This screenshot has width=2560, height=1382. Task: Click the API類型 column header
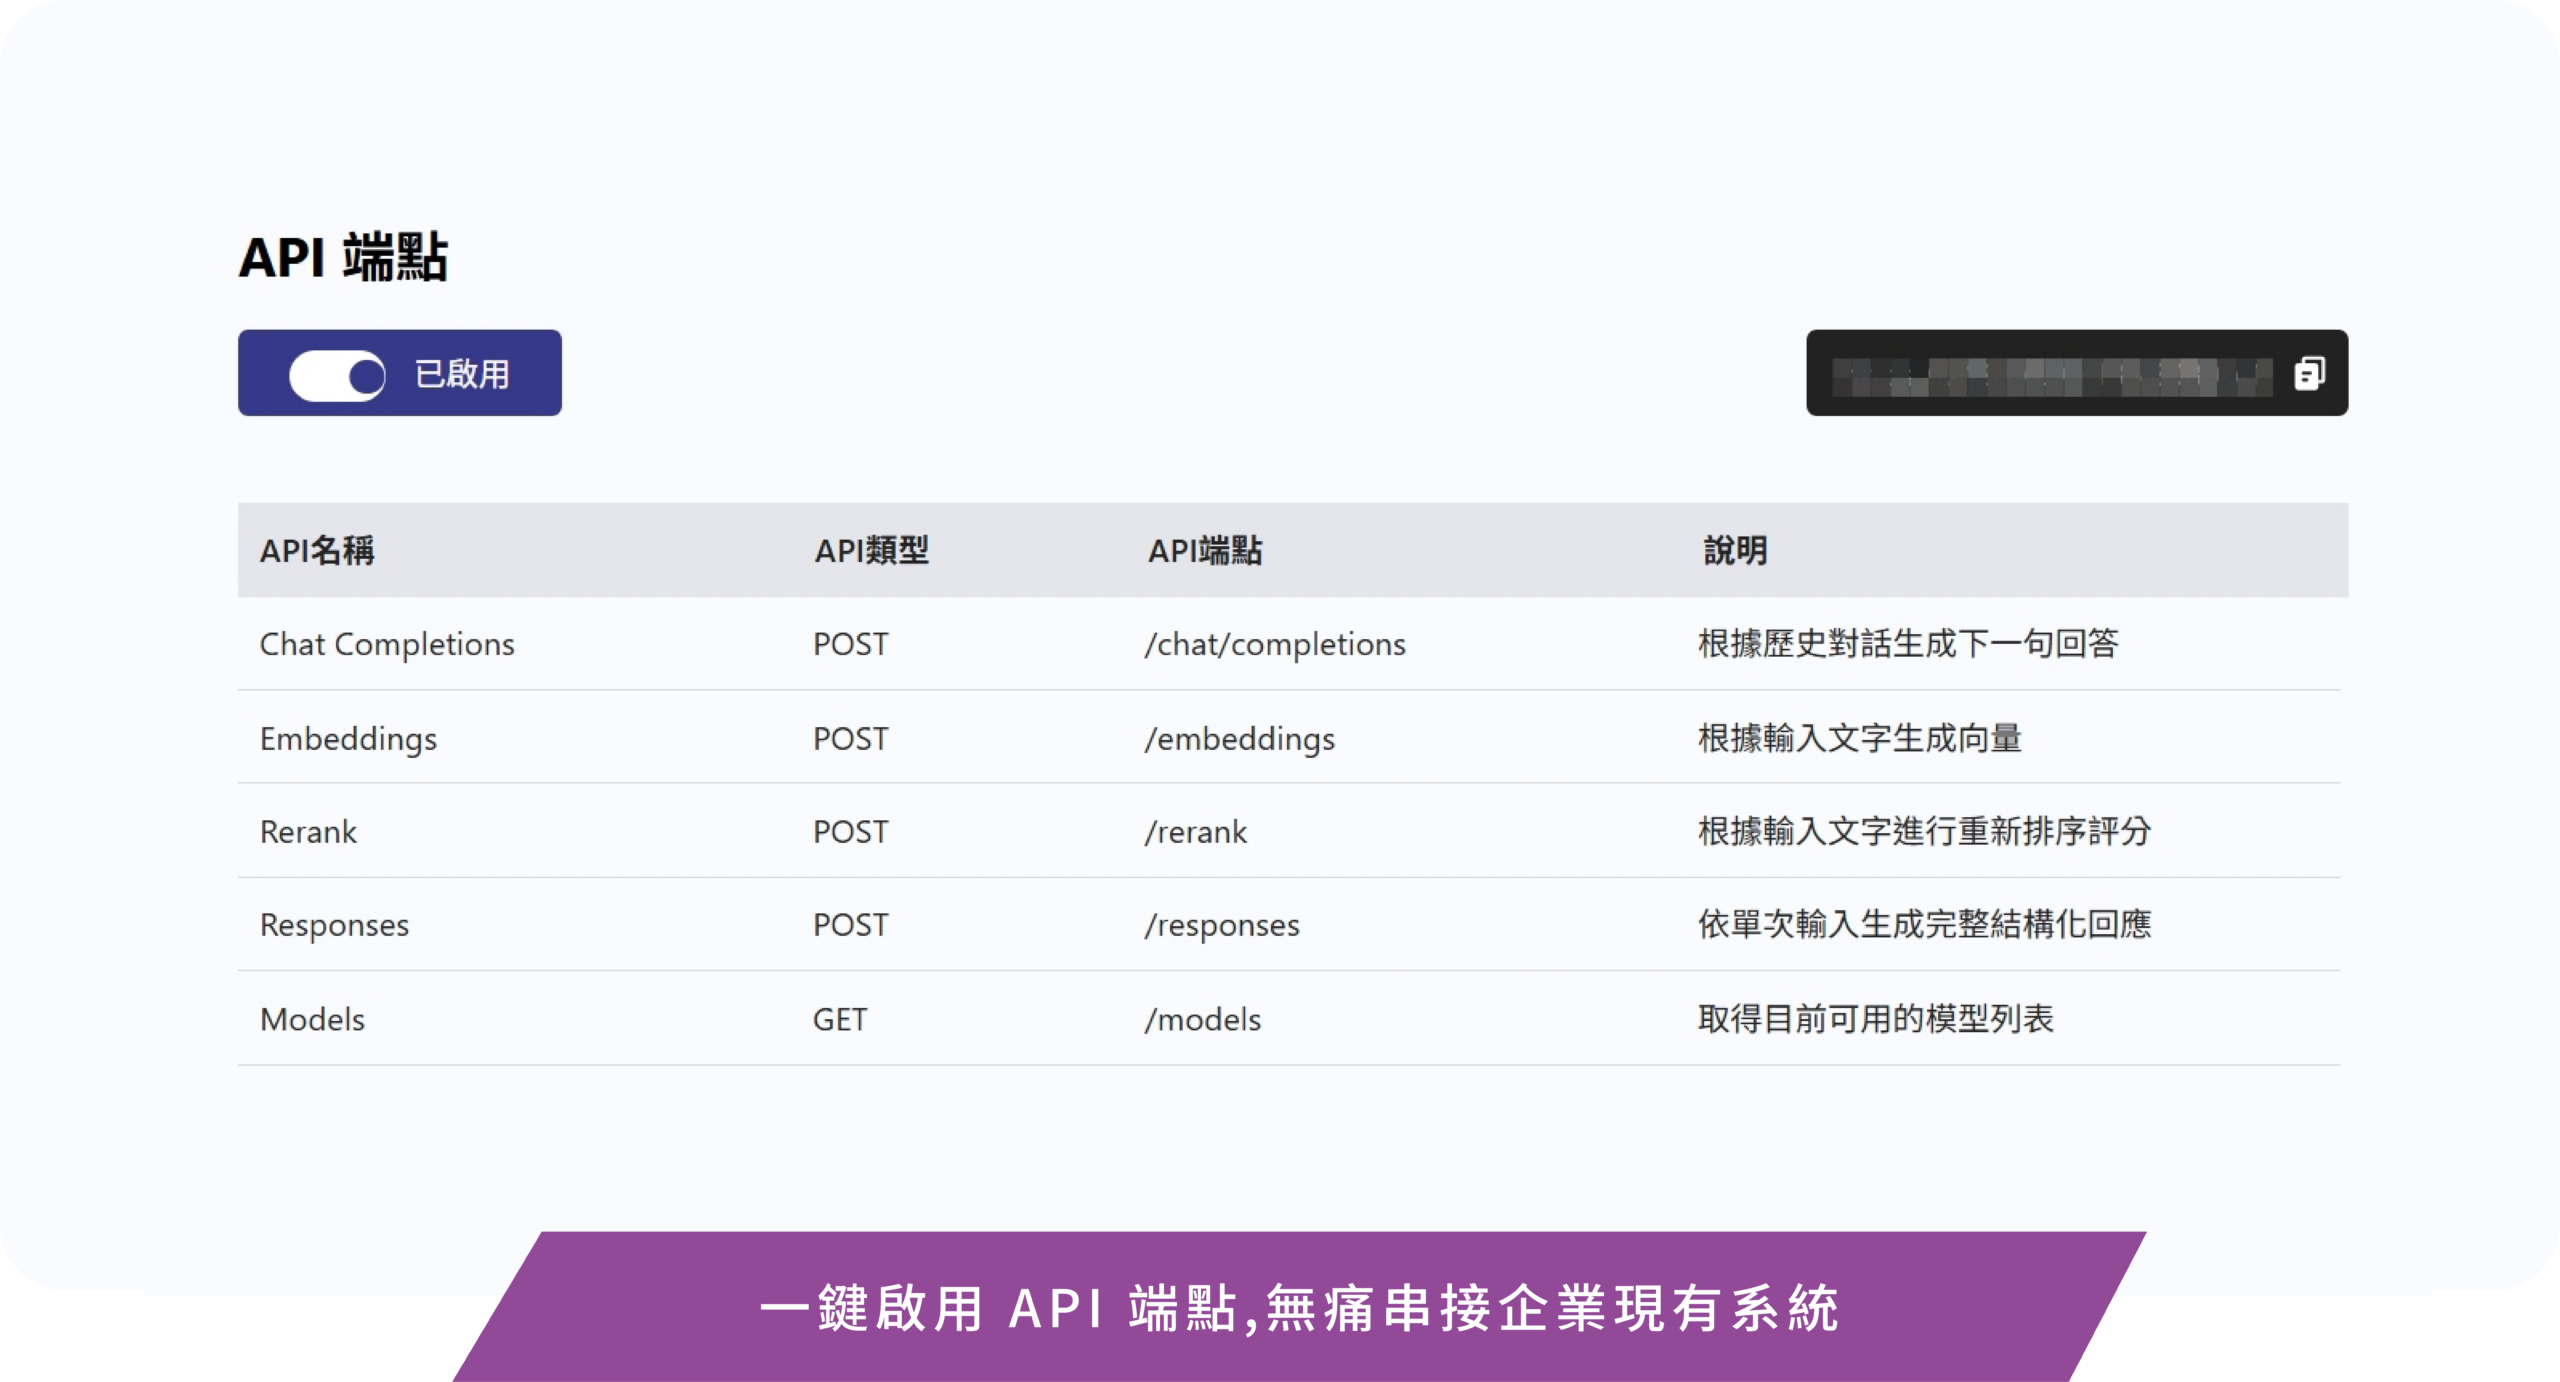[871, 551]
